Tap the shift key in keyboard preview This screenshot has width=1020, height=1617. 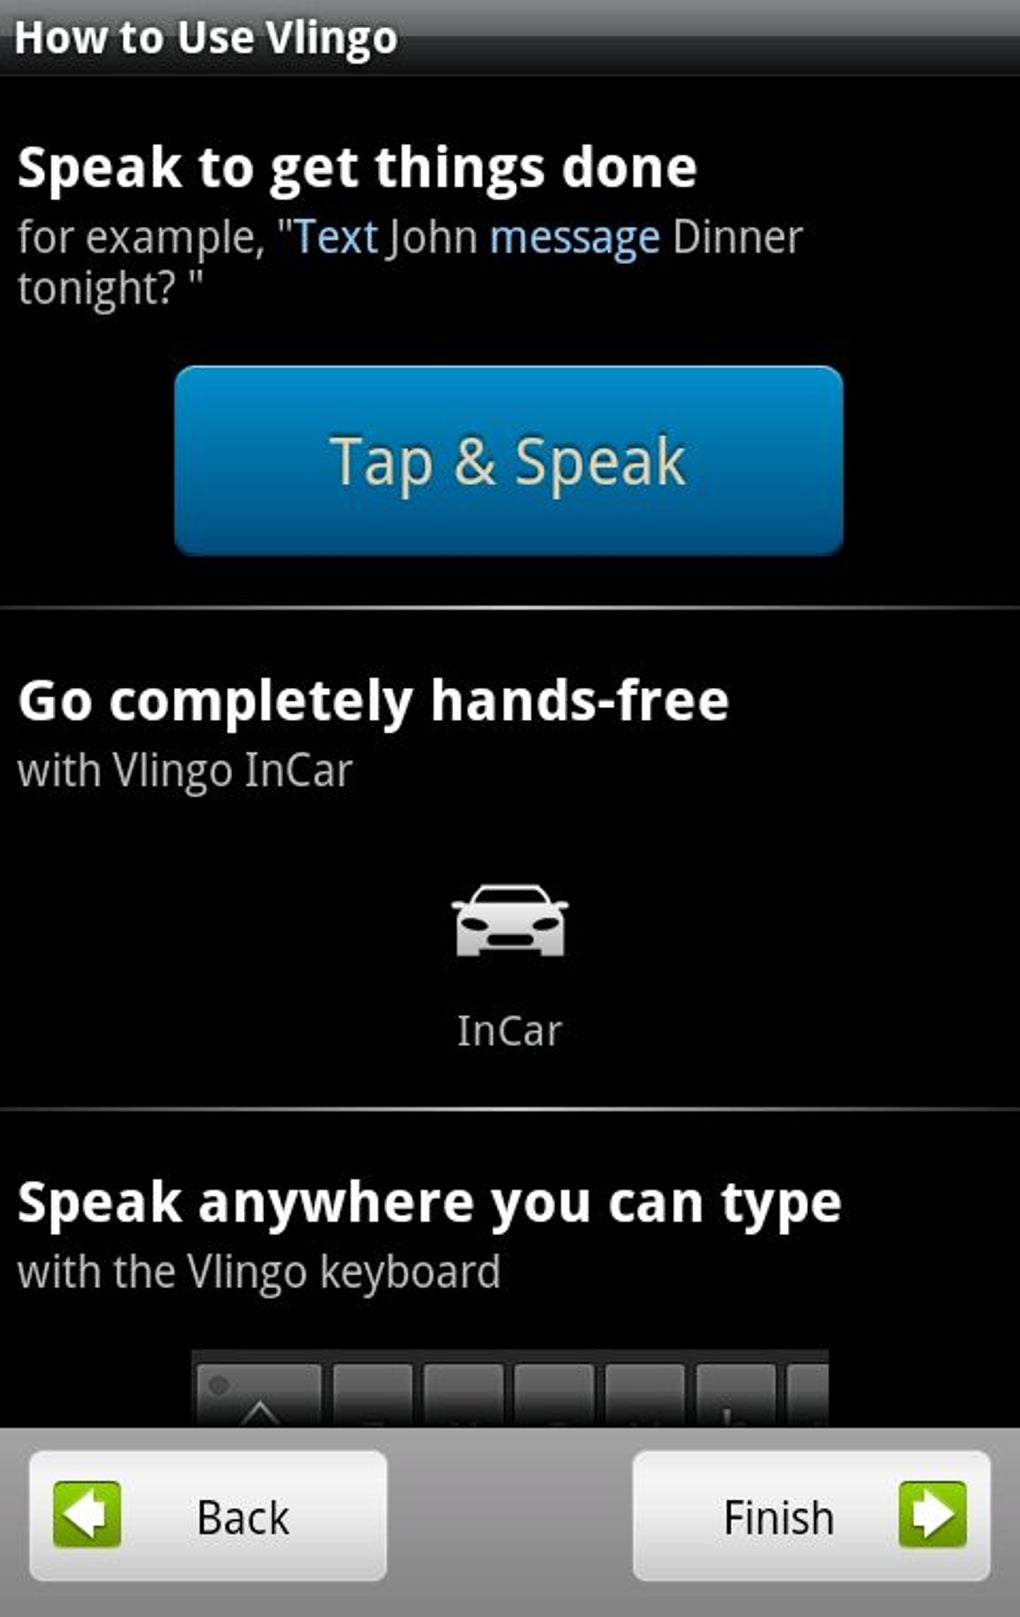click(260, 1395)
